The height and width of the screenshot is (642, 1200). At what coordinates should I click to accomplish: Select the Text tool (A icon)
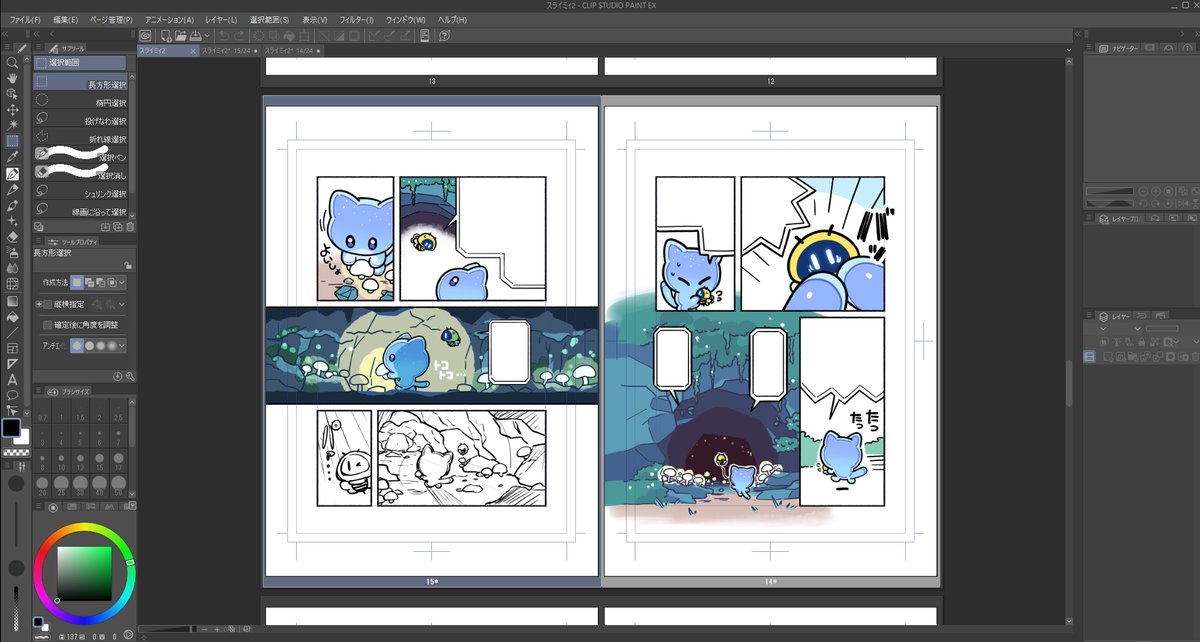13,379
